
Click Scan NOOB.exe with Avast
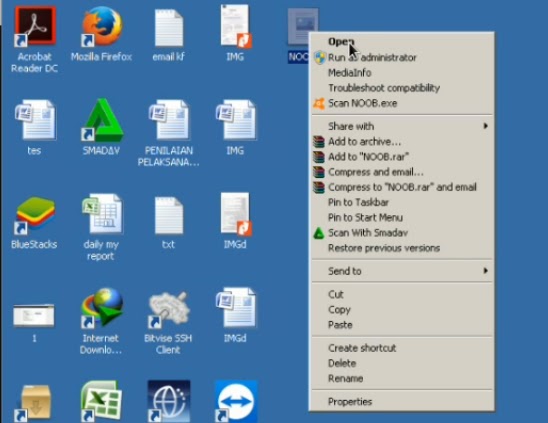(402, 103)
